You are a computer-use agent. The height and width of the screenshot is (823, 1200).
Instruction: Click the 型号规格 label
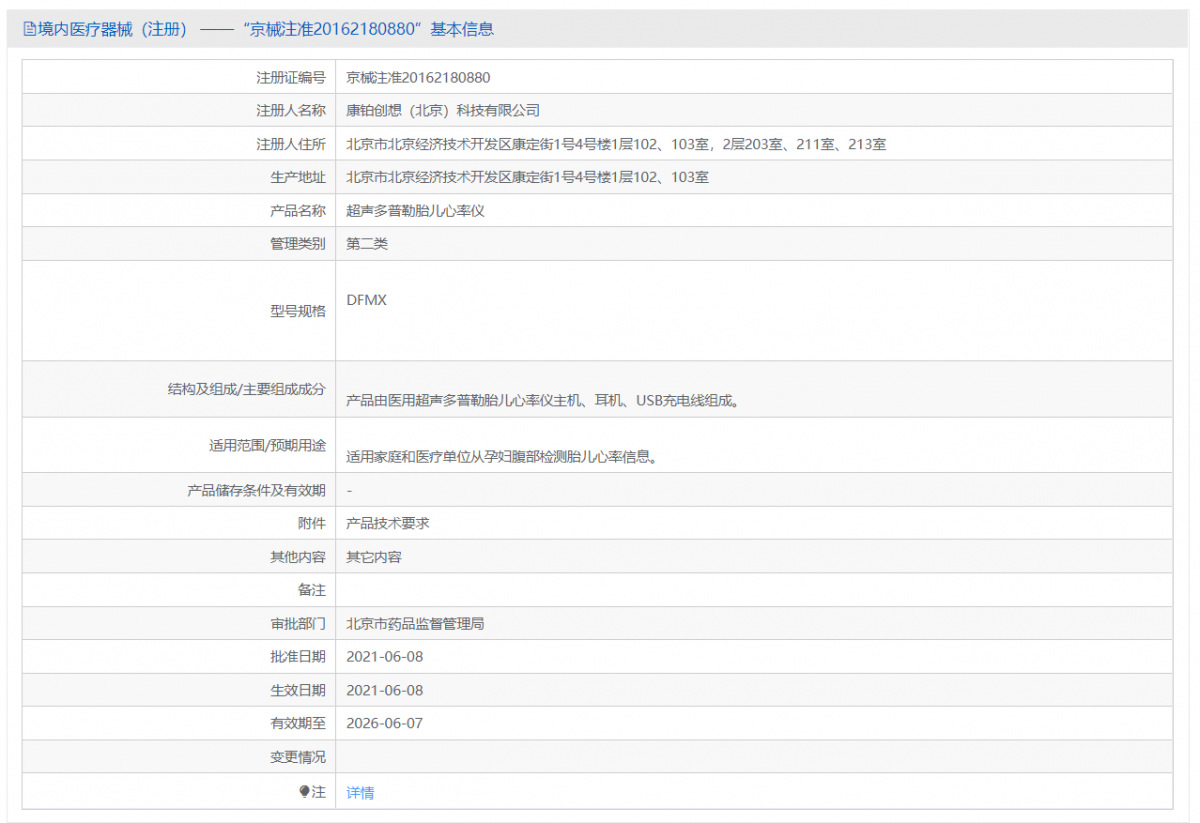(298, 311)
